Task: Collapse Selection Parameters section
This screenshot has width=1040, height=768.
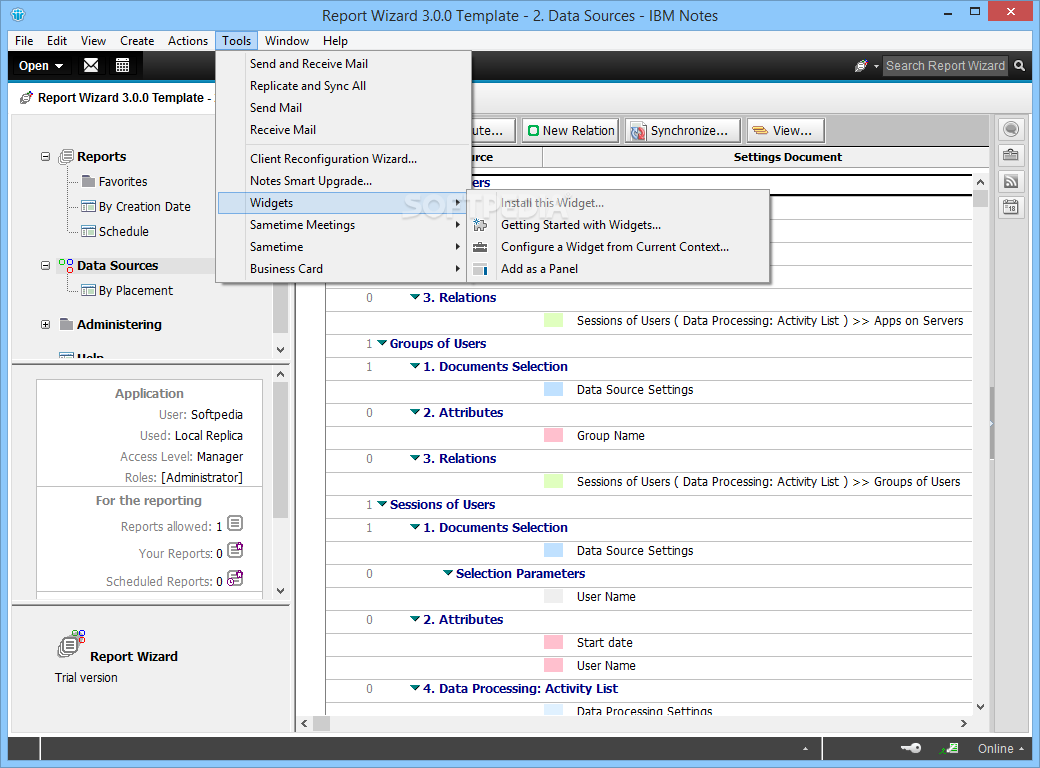Action: pos(448,573)
